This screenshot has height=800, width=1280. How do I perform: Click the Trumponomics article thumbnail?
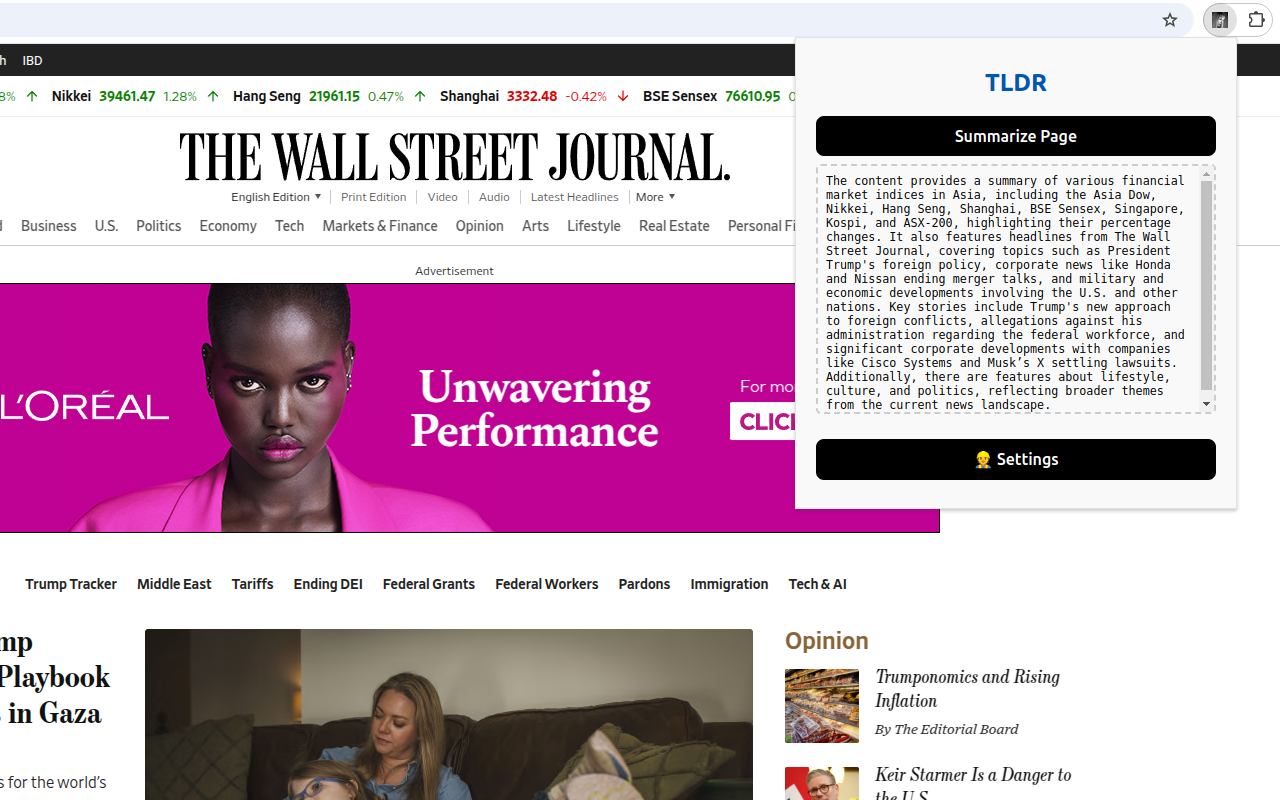click(x=822, y=706)
